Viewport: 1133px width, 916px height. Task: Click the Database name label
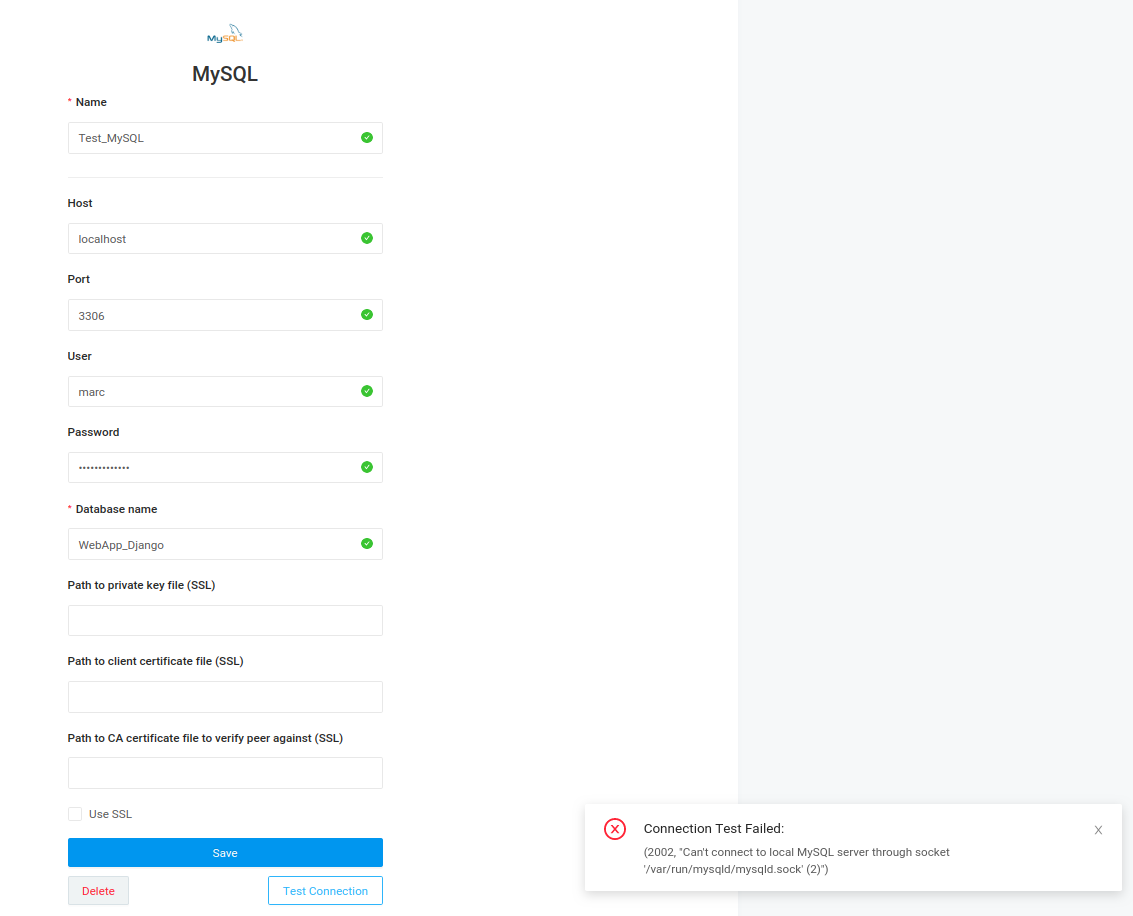point(116,509)
